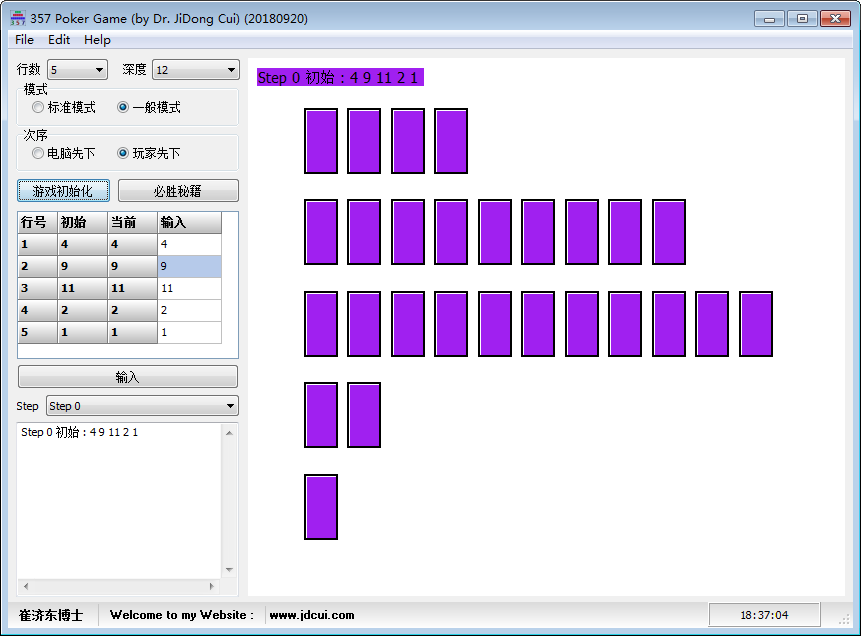Image resolution: width=861 pixels, height=636 pixels.
Task: Click log scrollbar up arrow
Action: click(x=230, y=433)
